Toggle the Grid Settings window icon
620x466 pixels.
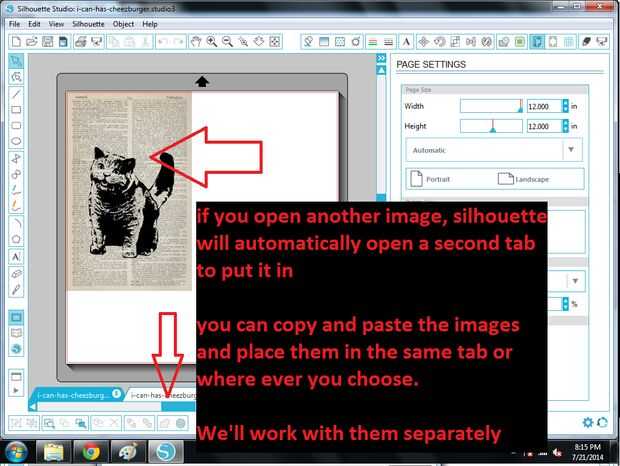569,42
